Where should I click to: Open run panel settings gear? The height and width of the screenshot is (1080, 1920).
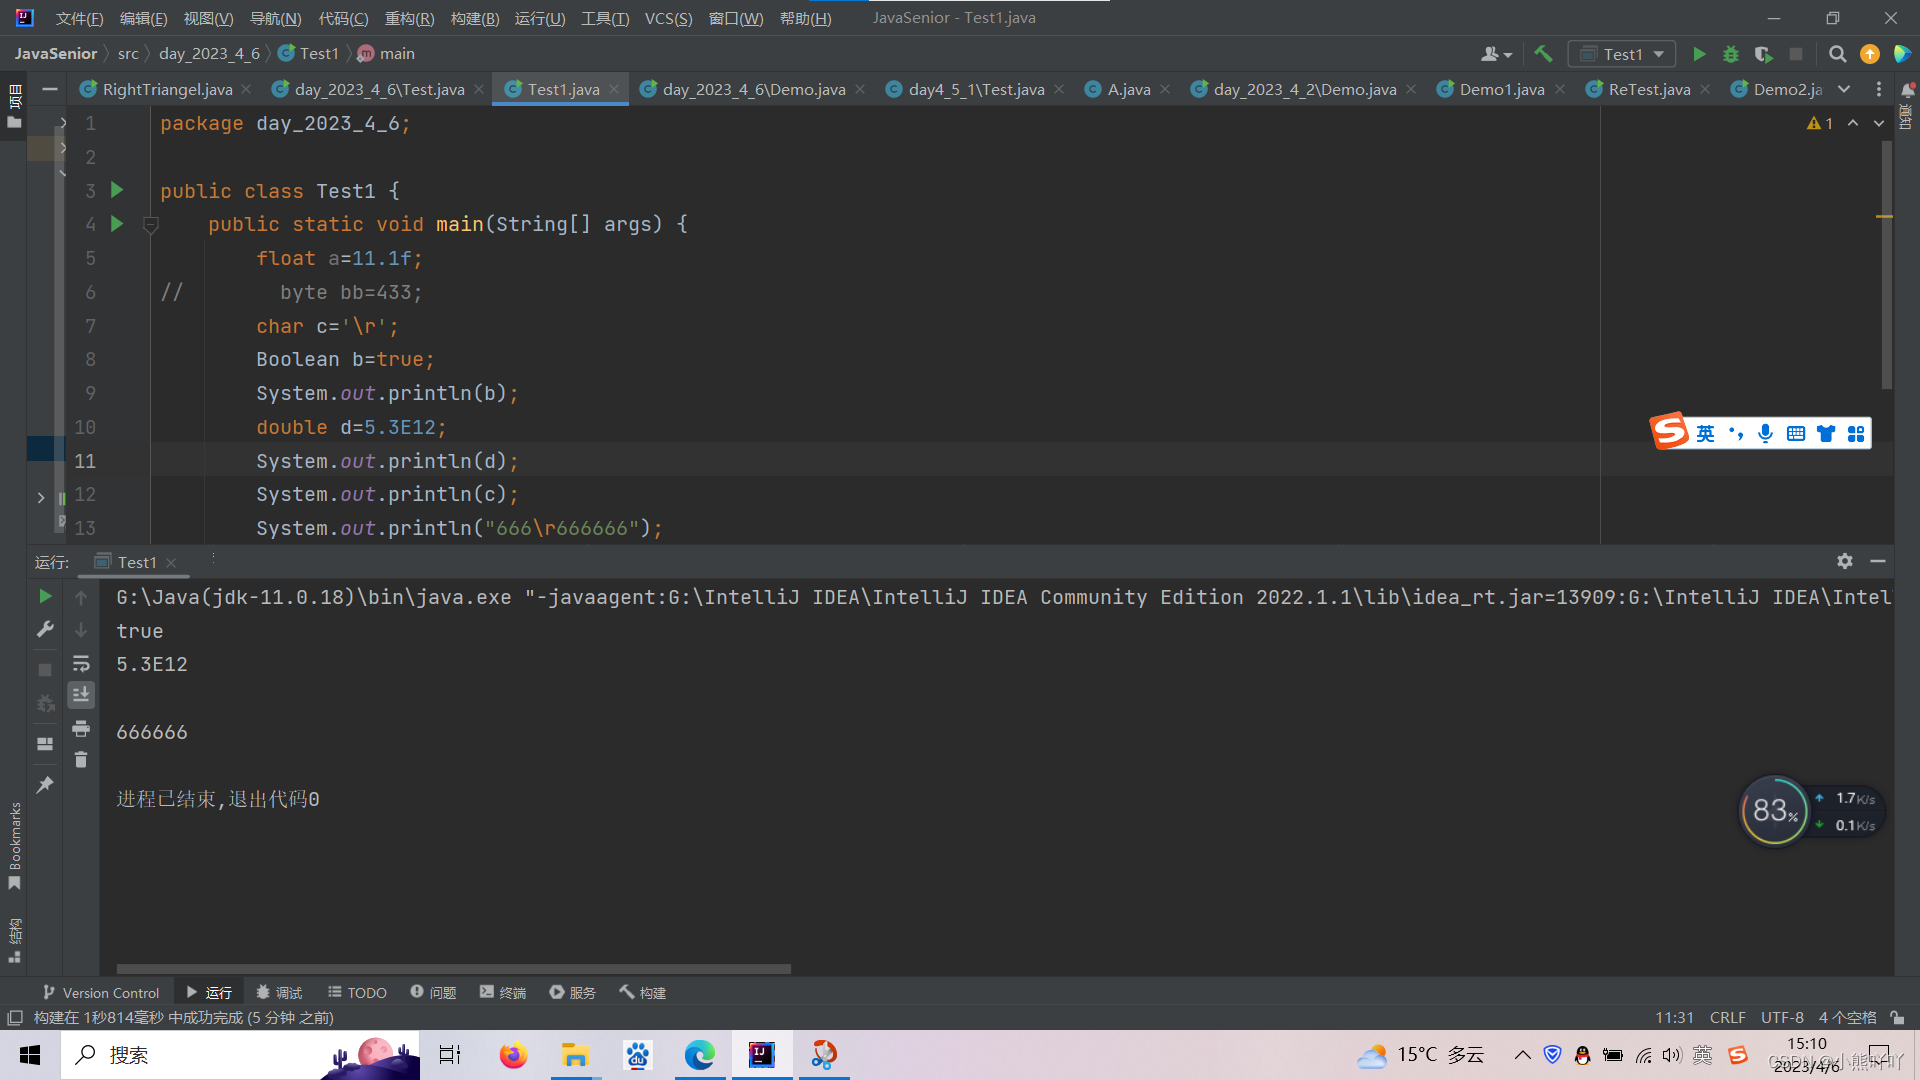pyautogui.click(x=1845, y=561)
